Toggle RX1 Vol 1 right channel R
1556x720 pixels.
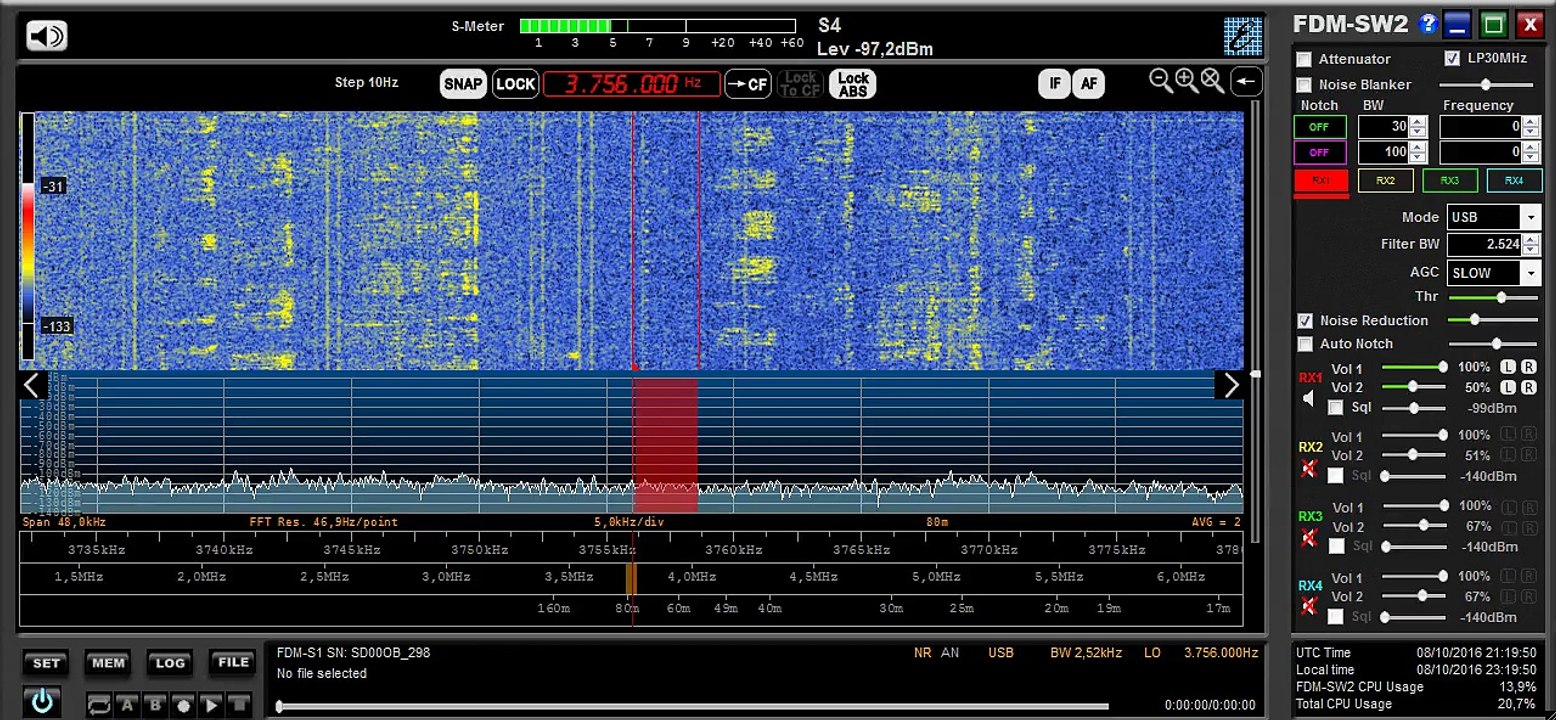(x=1529, y=367)
